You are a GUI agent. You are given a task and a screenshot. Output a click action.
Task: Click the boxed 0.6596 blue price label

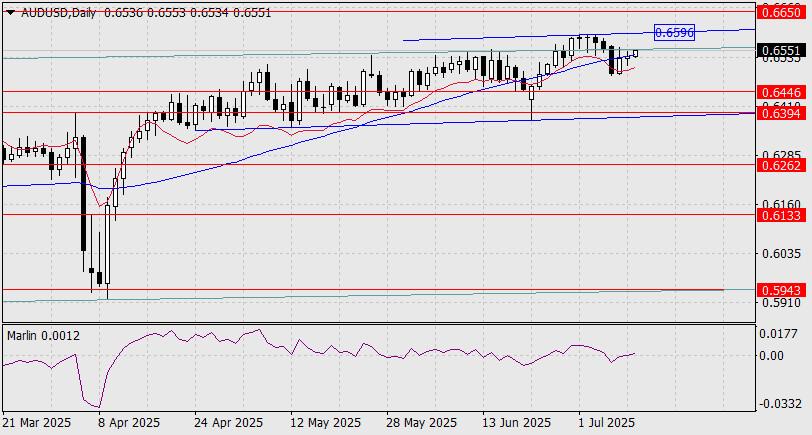click(674, 33)
